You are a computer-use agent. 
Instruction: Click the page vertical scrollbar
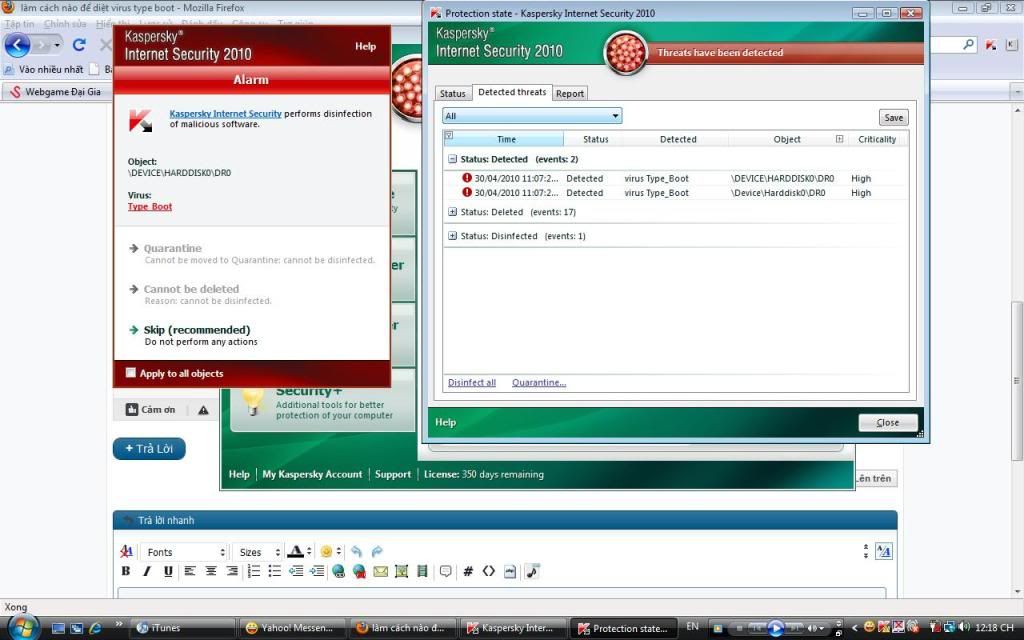click(x=1016, y=380)
